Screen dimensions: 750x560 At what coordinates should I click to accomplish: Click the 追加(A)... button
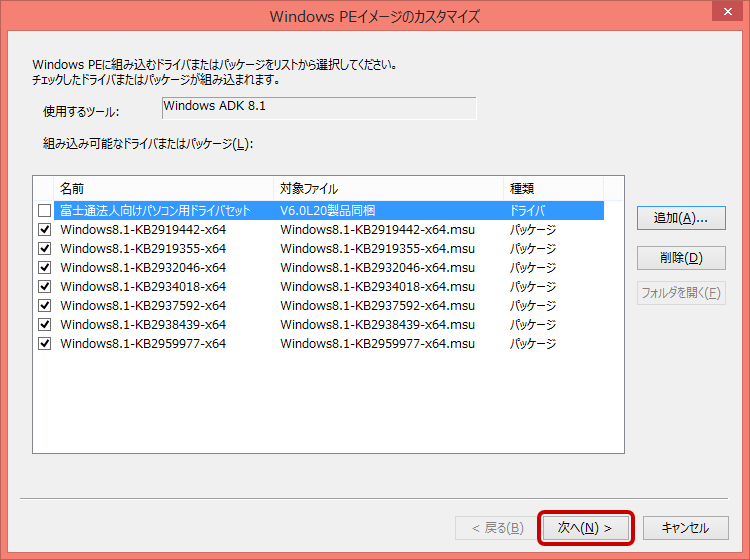pyautogui.click(x=681, y=218)
